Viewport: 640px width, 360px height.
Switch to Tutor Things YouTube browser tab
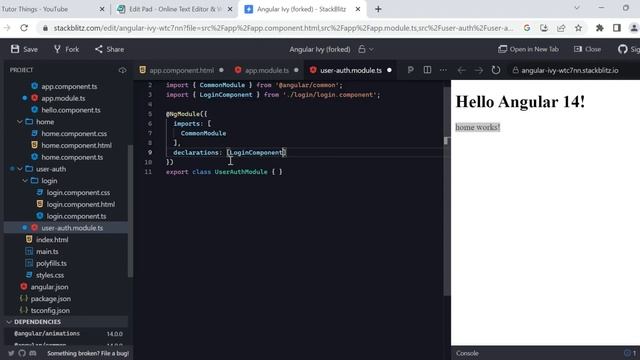pyautogui.click(x=35, y=9)
